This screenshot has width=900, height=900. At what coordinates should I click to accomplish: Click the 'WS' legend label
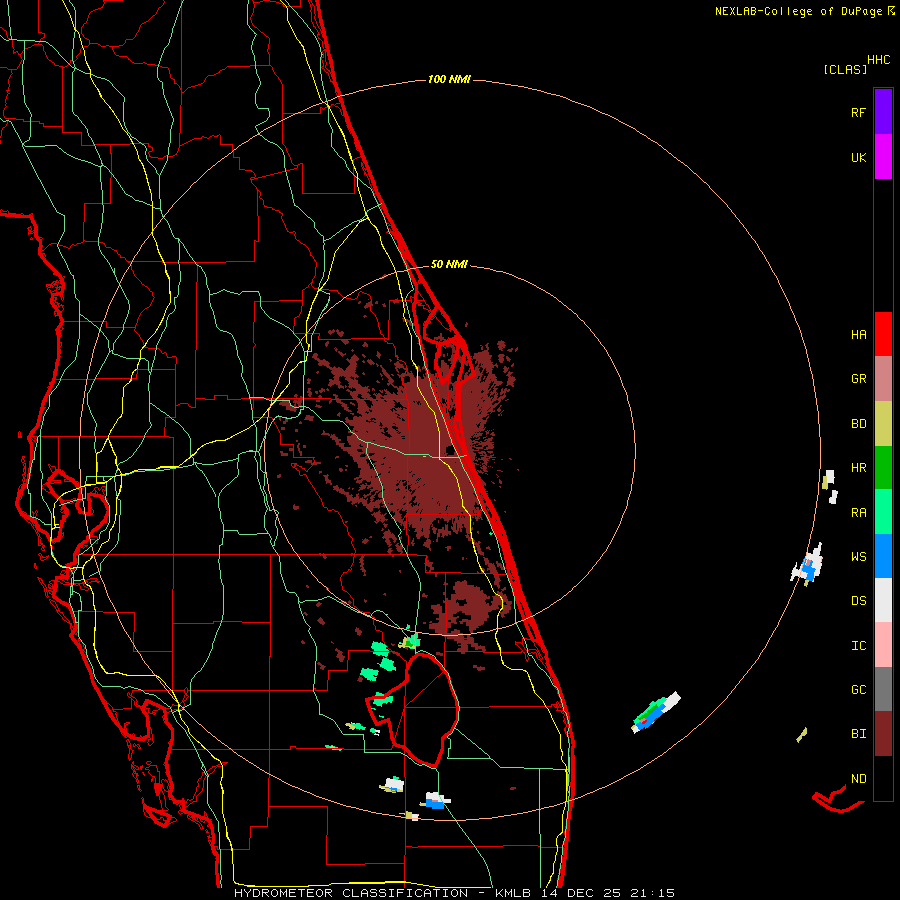(858, 556)
